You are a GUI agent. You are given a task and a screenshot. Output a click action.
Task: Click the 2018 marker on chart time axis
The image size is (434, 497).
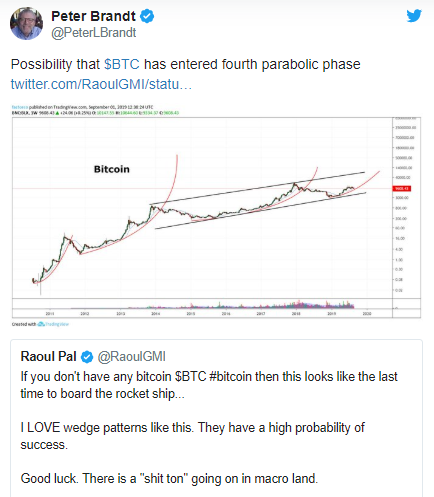pos(296,314)
